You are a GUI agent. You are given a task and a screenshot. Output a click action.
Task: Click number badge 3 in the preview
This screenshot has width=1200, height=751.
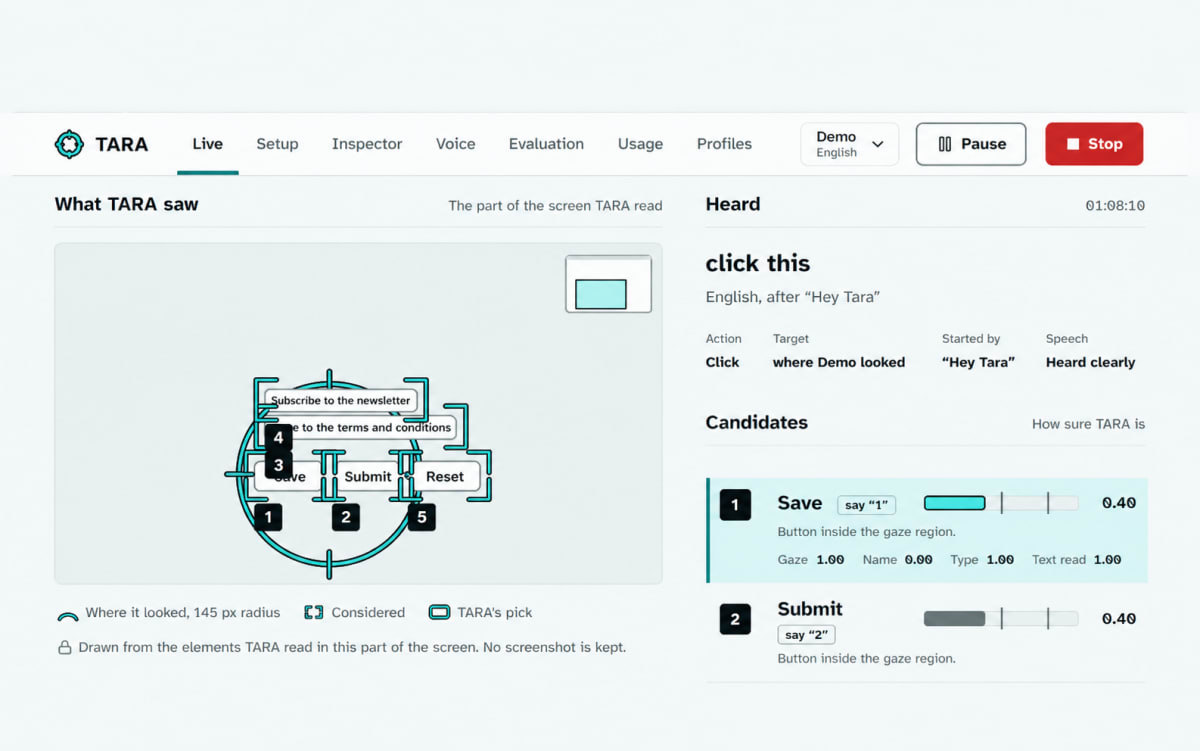tap(279, 465)
